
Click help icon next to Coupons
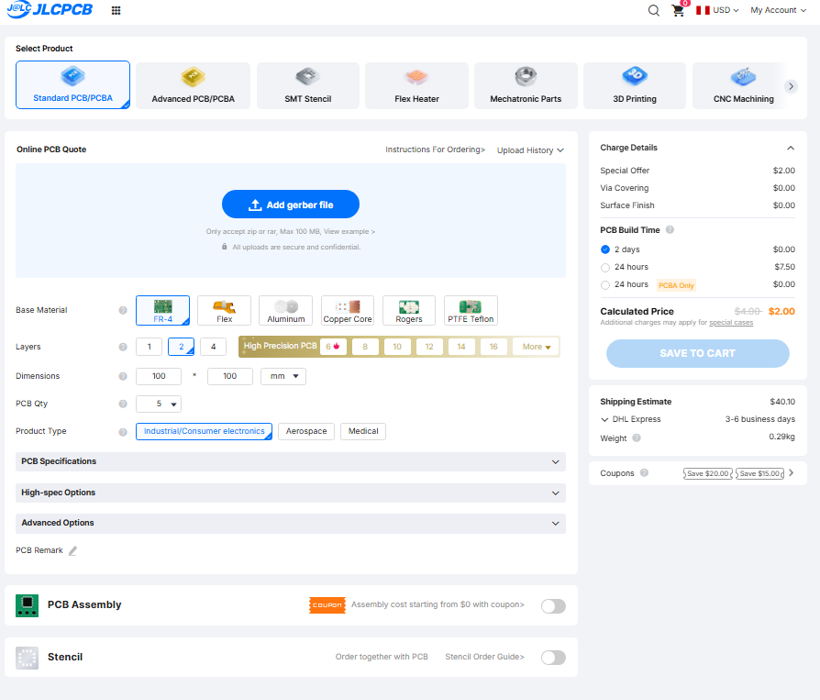[644, 473]
